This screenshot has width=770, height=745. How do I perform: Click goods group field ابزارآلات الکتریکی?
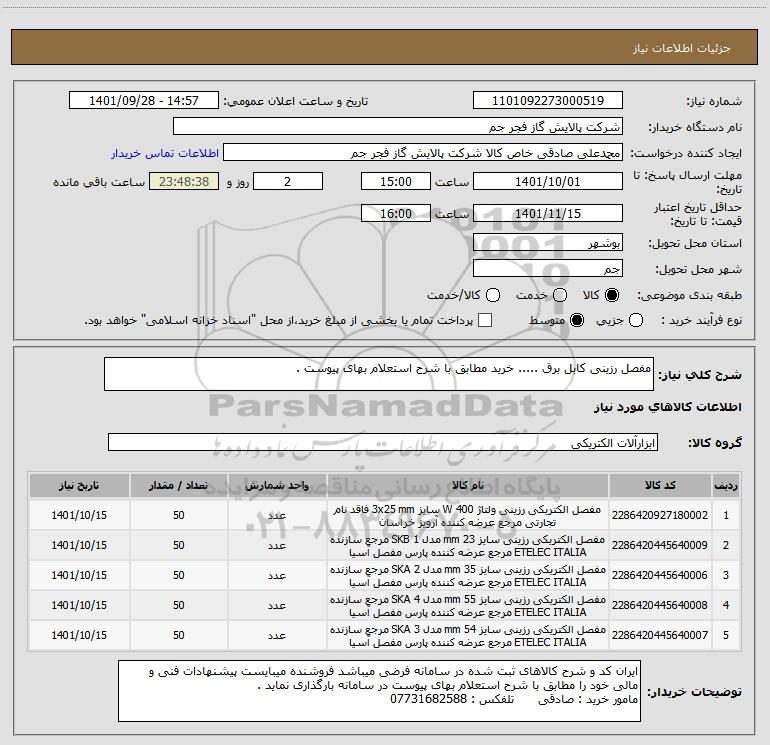point(383,442)
